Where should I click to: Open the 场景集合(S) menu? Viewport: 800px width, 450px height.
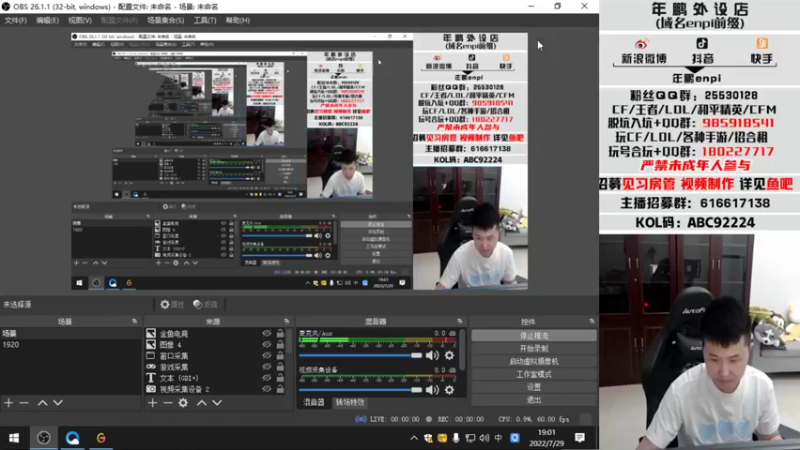click(166, 20)
